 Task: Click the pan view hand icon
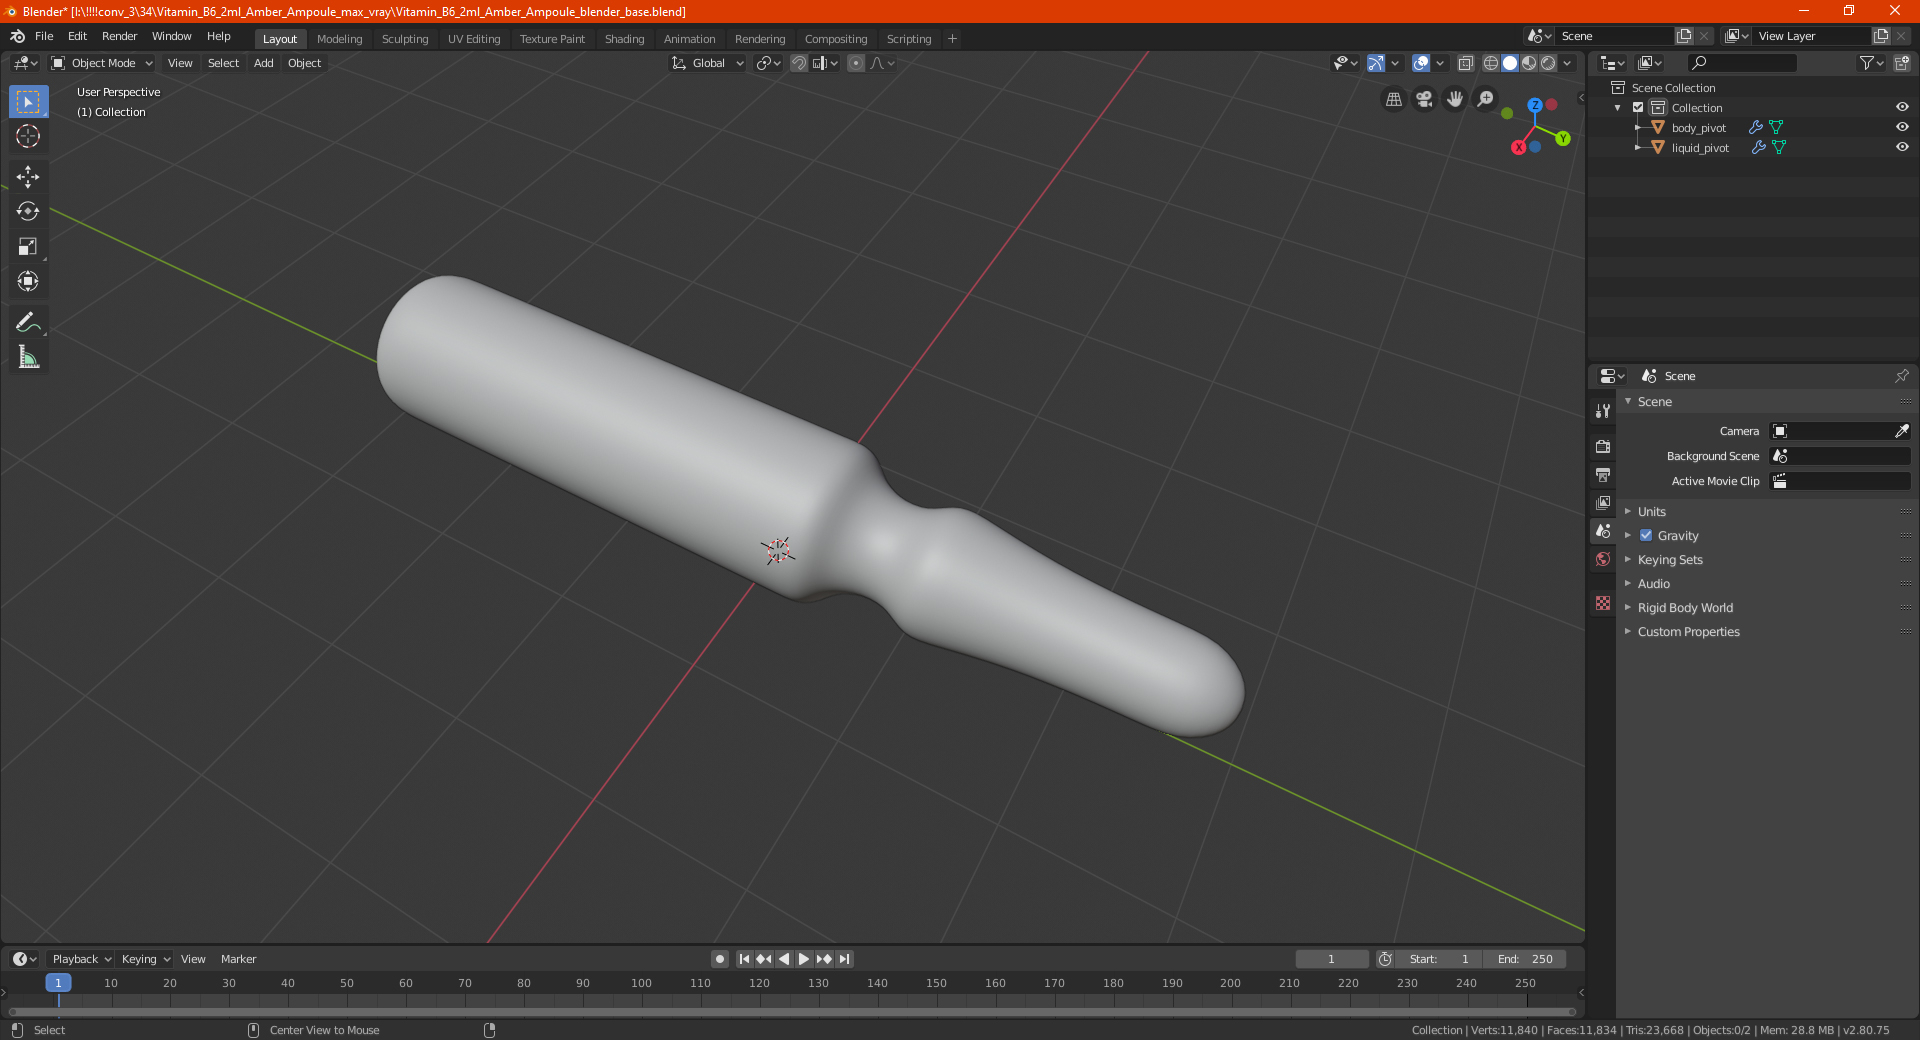coord(1455,99)
